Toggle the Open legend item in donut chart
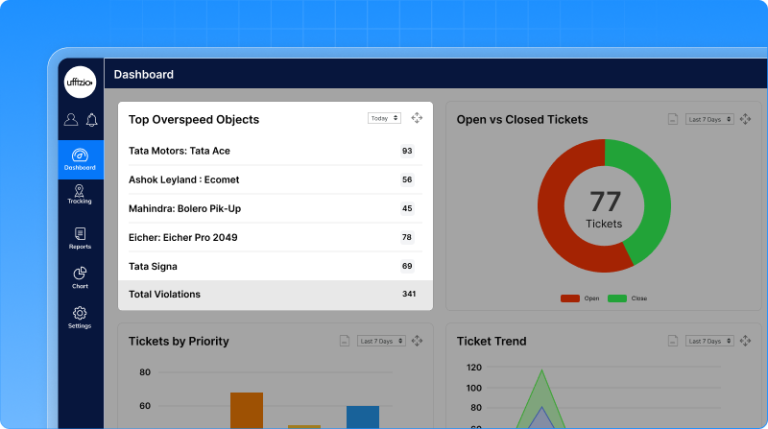 (577, 298)
